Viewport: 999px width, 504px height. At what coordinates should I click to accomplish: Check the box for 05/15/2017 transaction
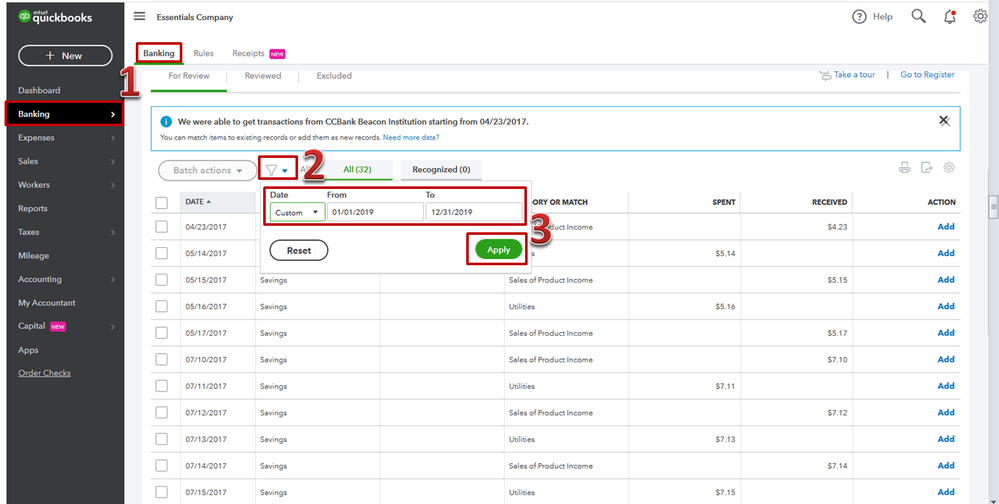[x=162, y=280]
